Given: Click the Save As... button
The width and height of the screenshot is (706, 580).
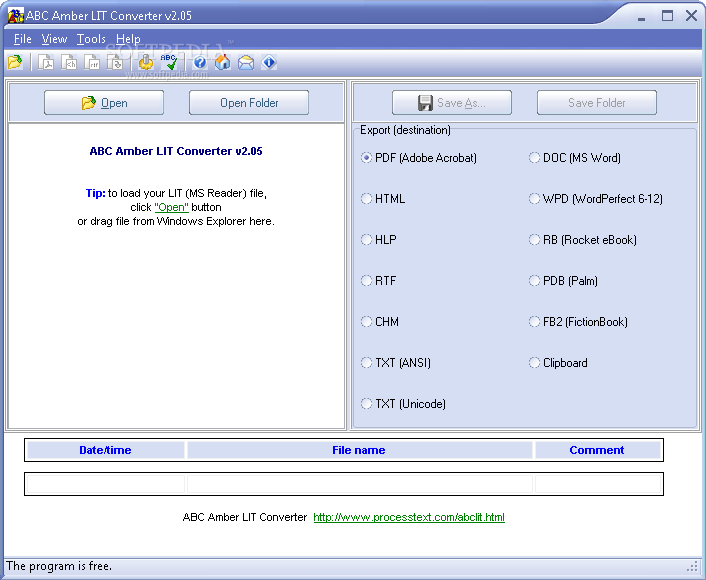Looking at the screenshot, I should pos(452,103).
